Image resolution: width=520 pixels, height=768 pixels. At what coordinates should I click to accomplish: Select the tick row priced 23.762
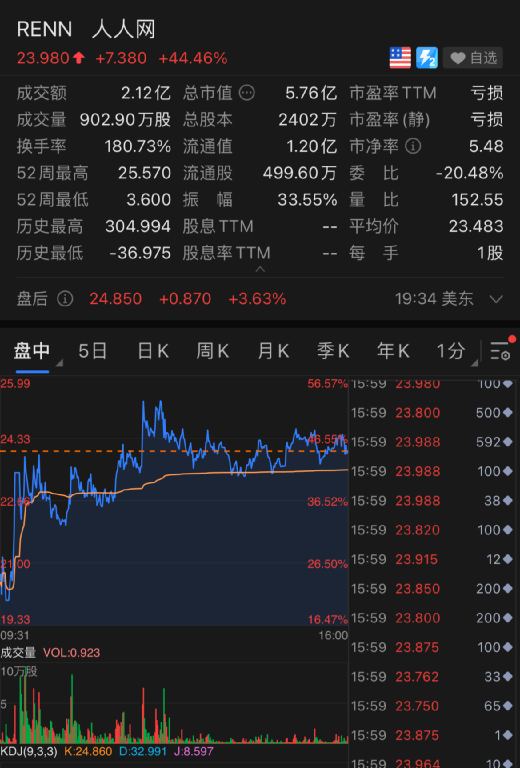[433, 677]
